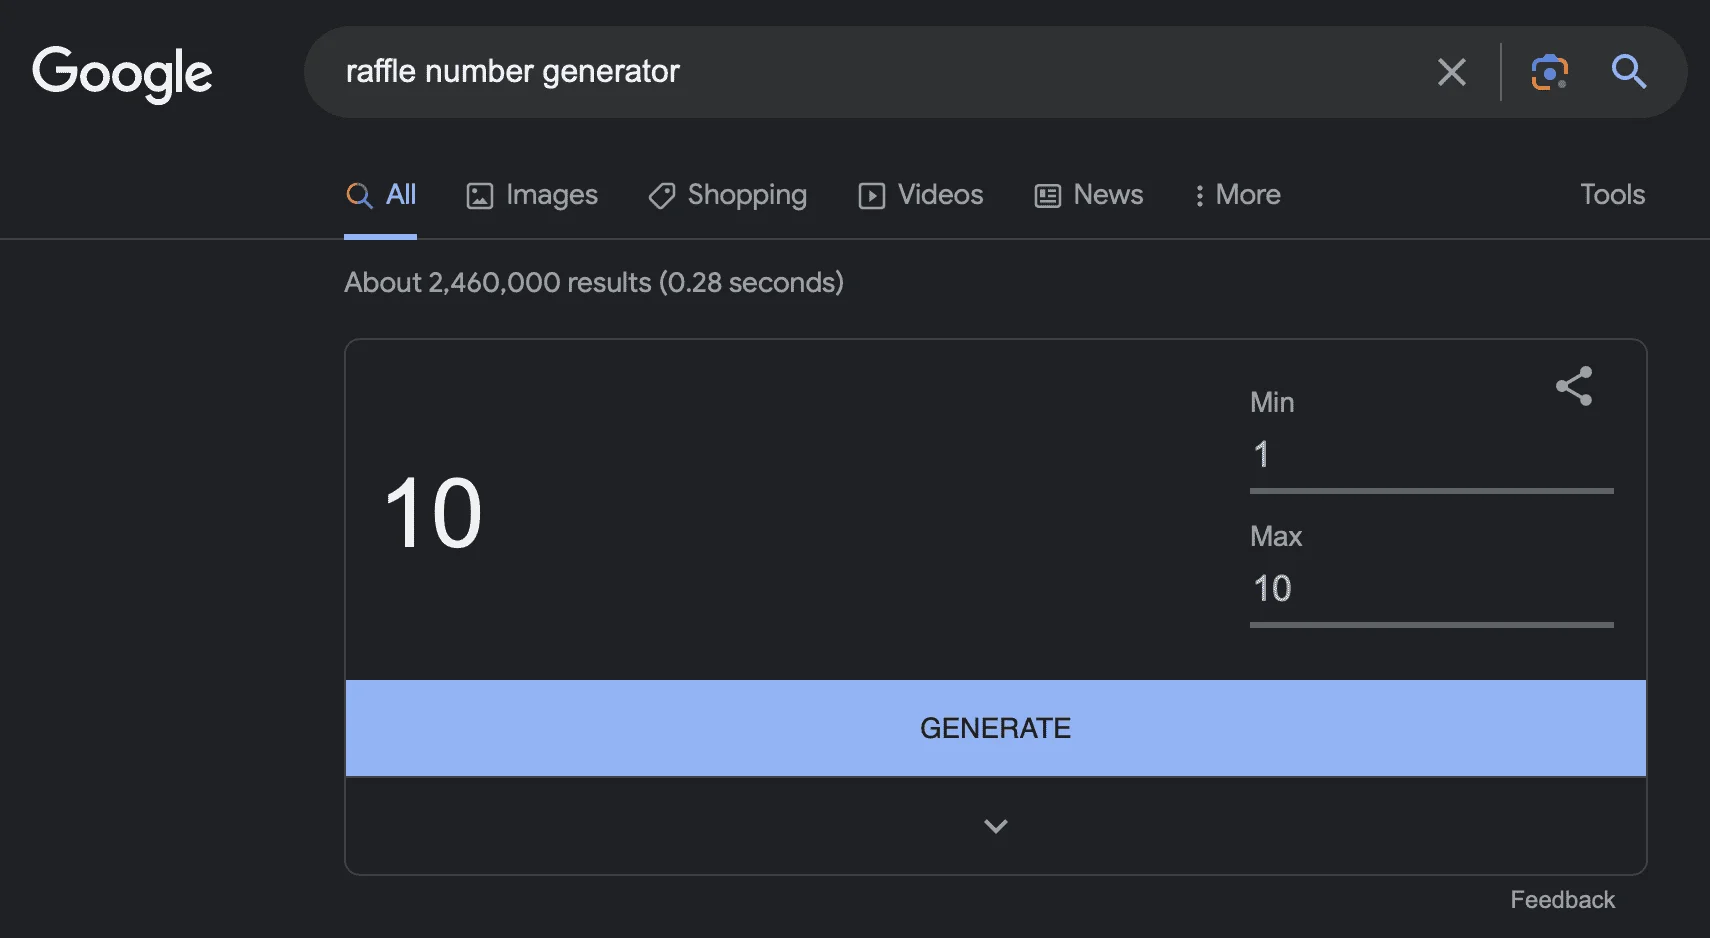Share the random number result
1710x938 pixels.
tap(1574, 386)
